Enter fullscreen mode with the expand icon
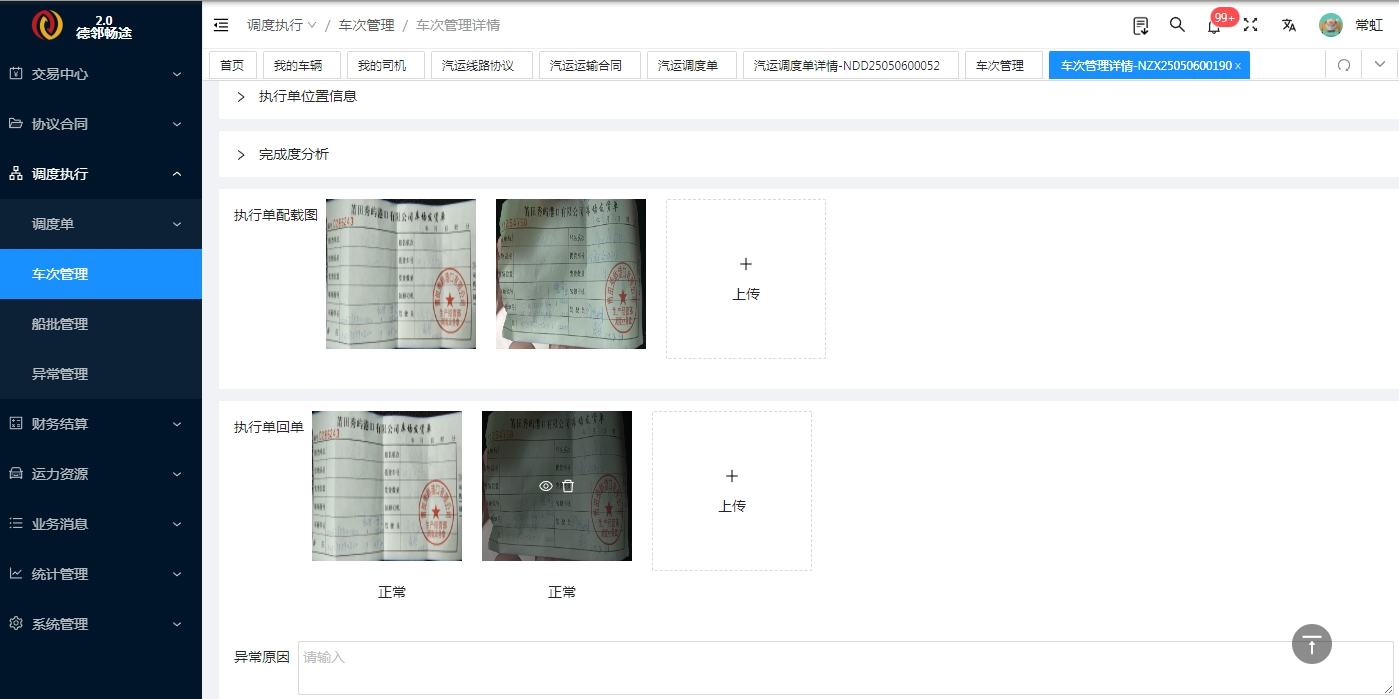Screen dimensions: 1399x699 click(1250, 25)
